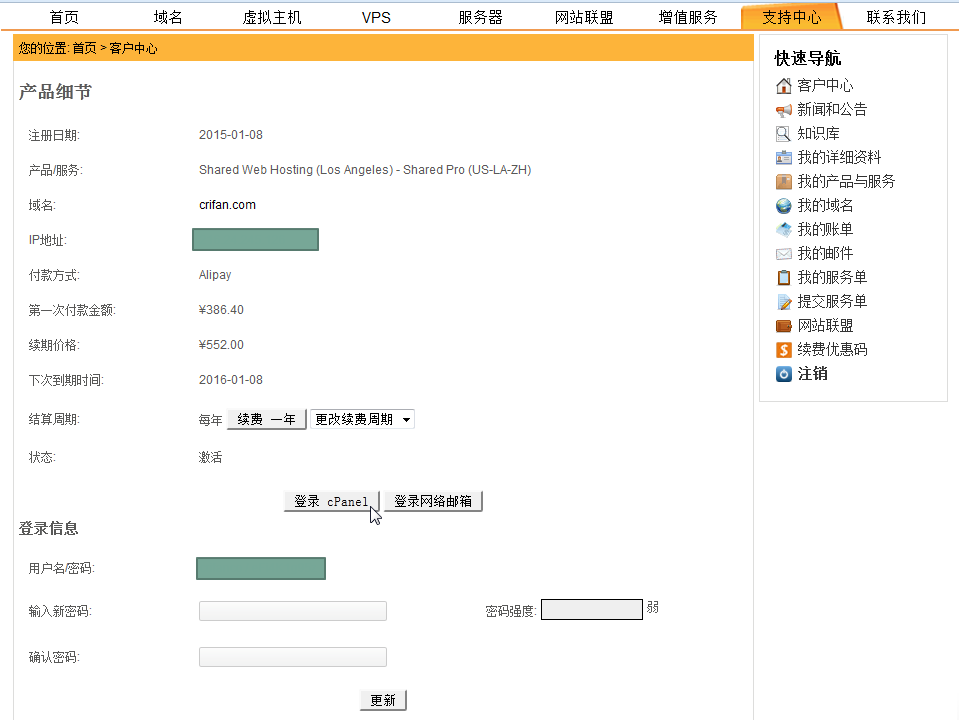The image size is (959, 720).
Task: Focus the 确认密码 input field
Action: click(292, 657)
